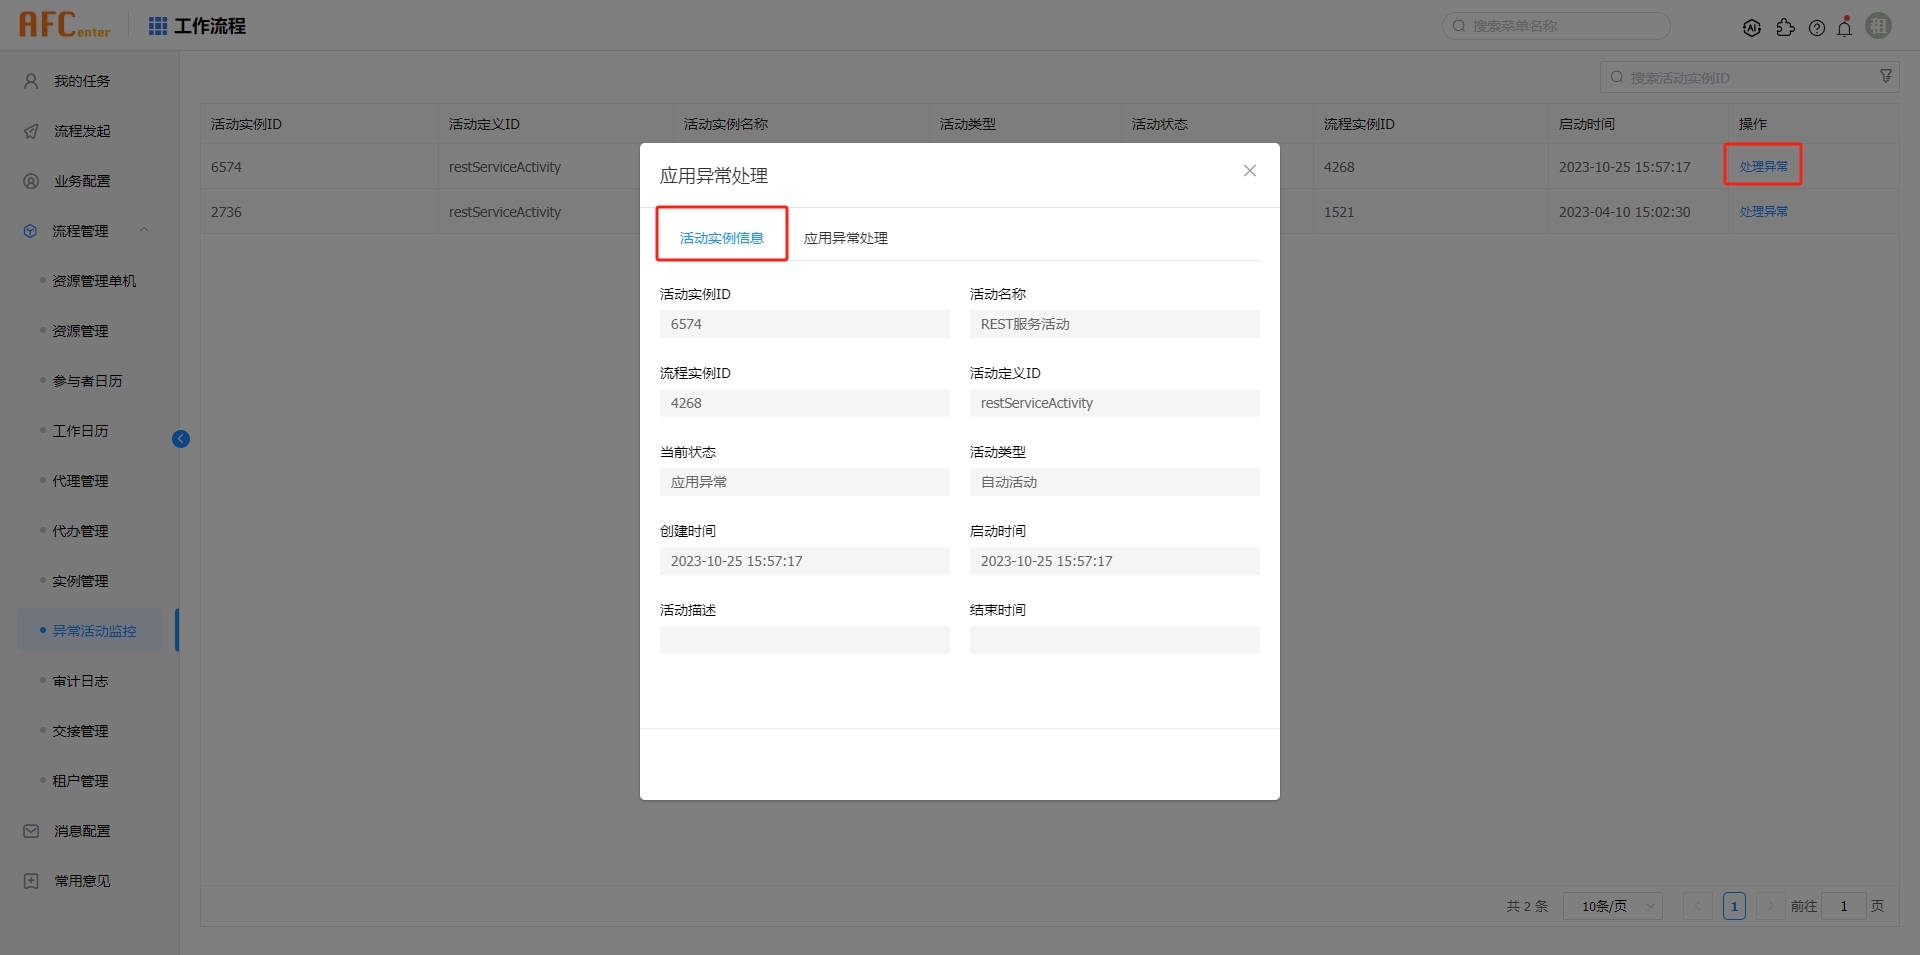The image size is (1920, 955).
Task: Click 处理异常 link for instance 6574
Action: [1763, 167]
